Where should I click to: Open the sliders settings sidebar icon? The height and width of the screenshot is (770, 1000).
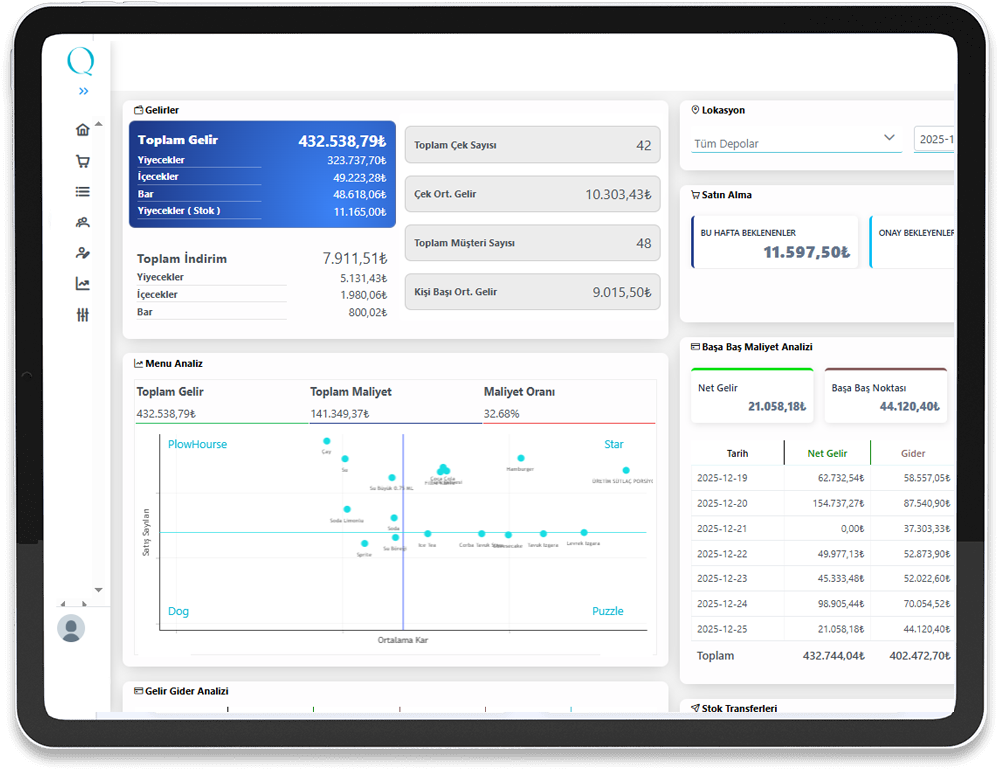point(82,315)
